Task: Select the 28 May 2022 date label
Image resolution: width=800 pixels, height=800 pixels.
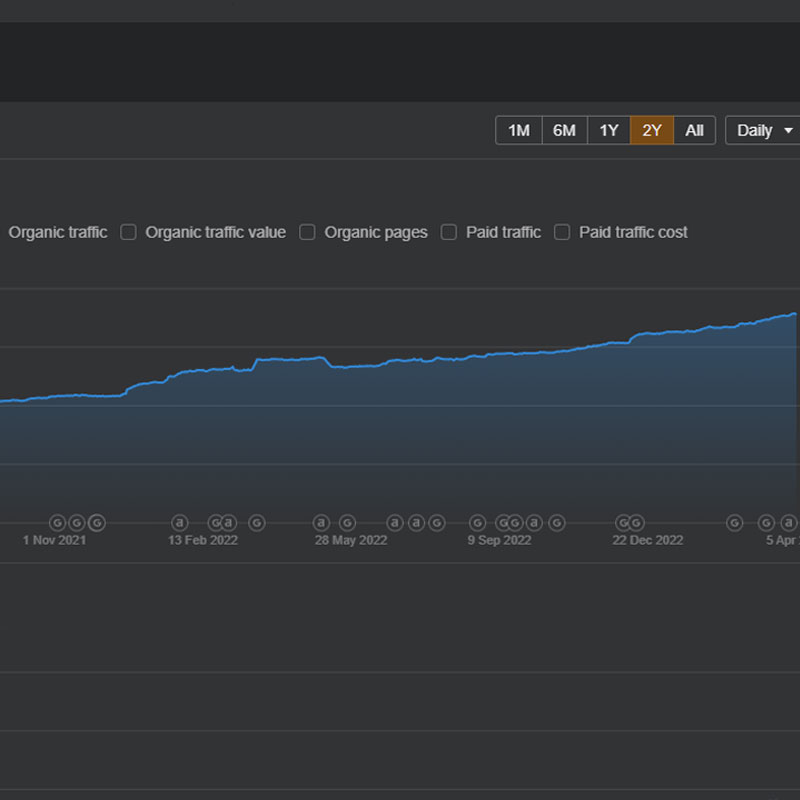Action: (351, 540)
